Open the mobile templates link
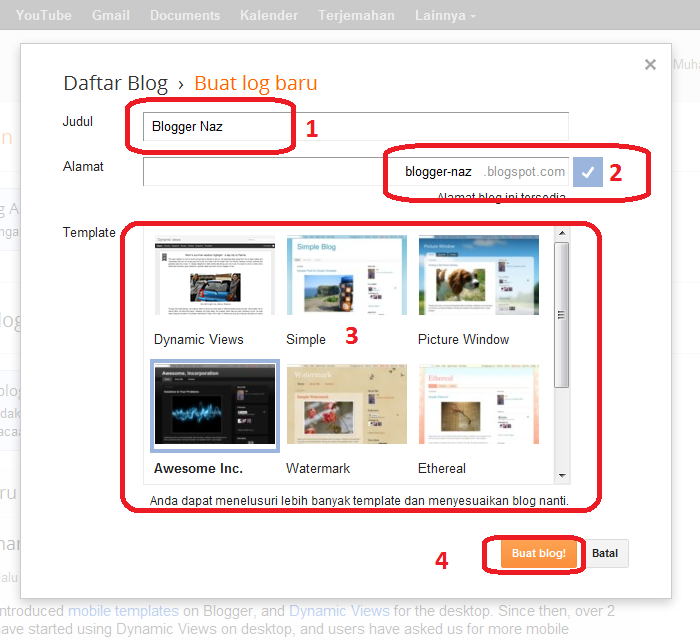This screenshot has height=640, width=700. click(123, 611)
